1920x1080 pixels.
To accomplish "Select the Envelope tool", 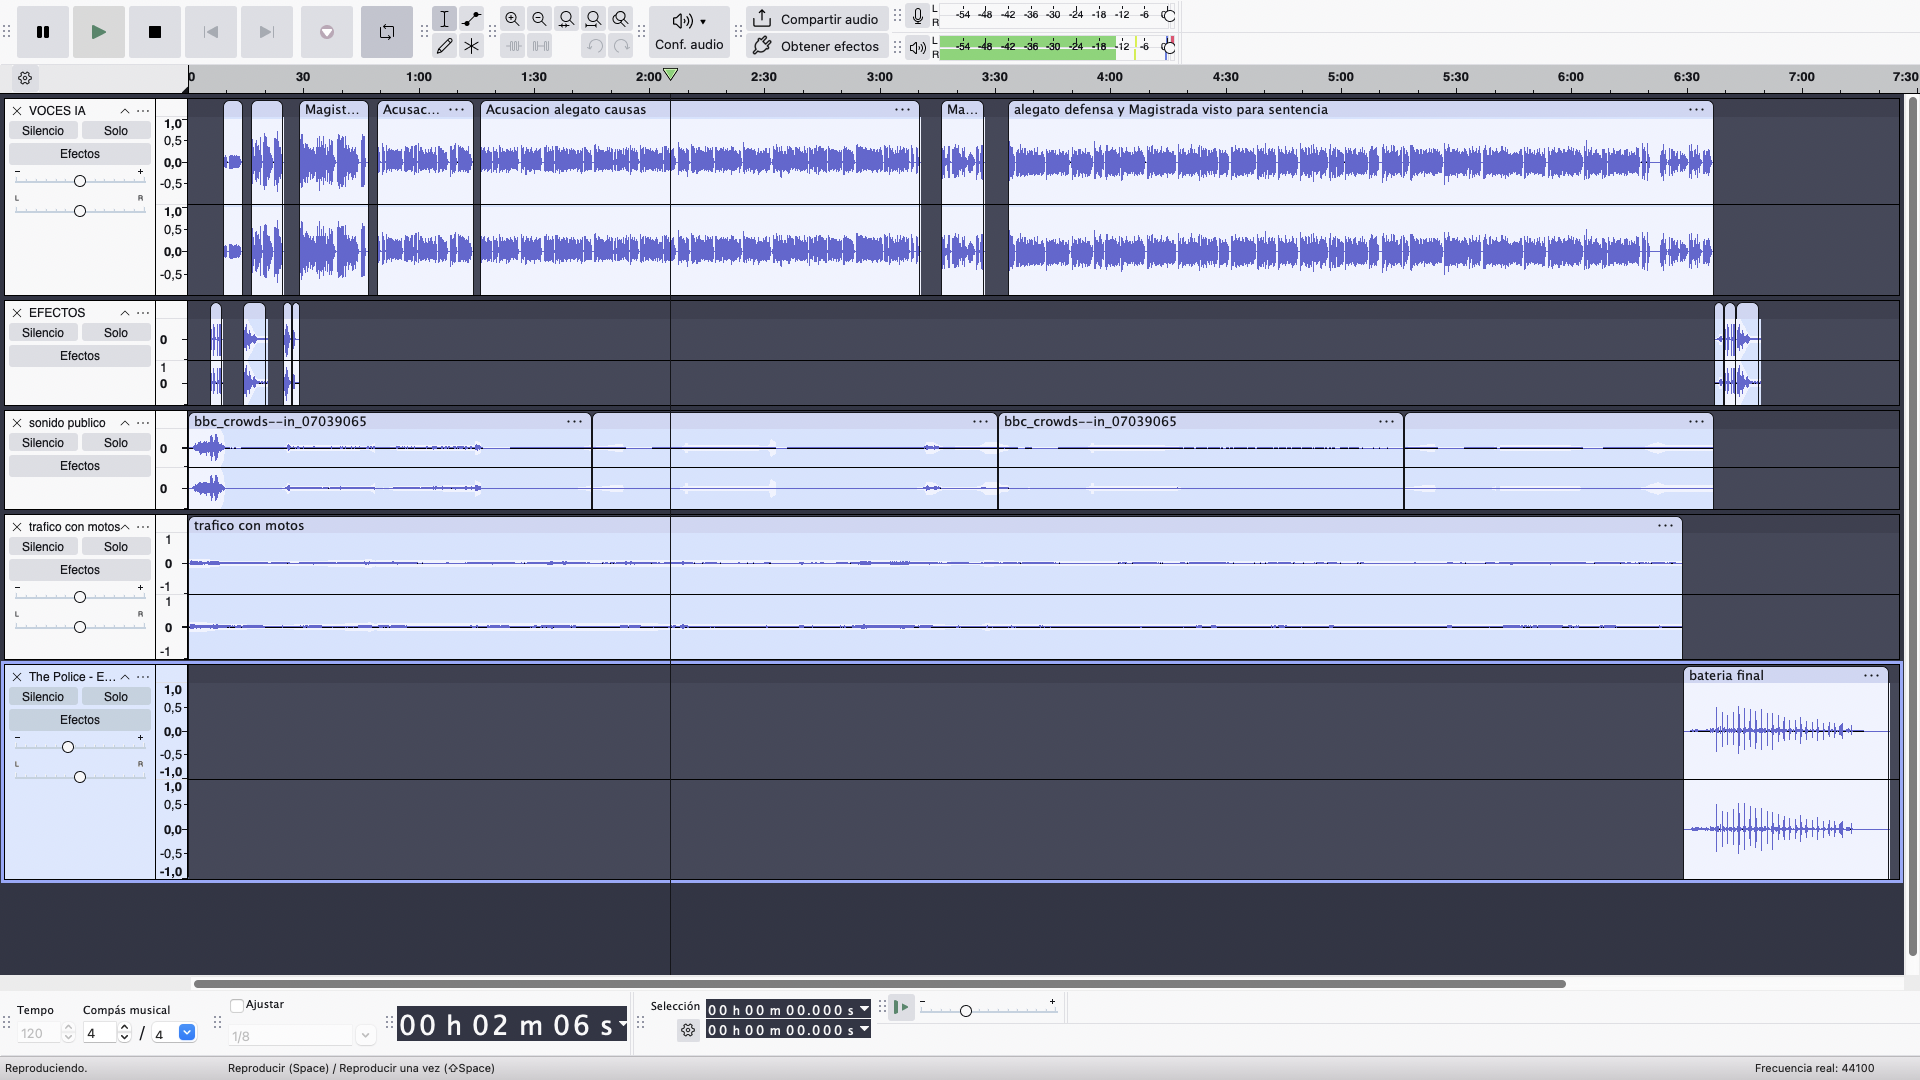I will 471,19.
